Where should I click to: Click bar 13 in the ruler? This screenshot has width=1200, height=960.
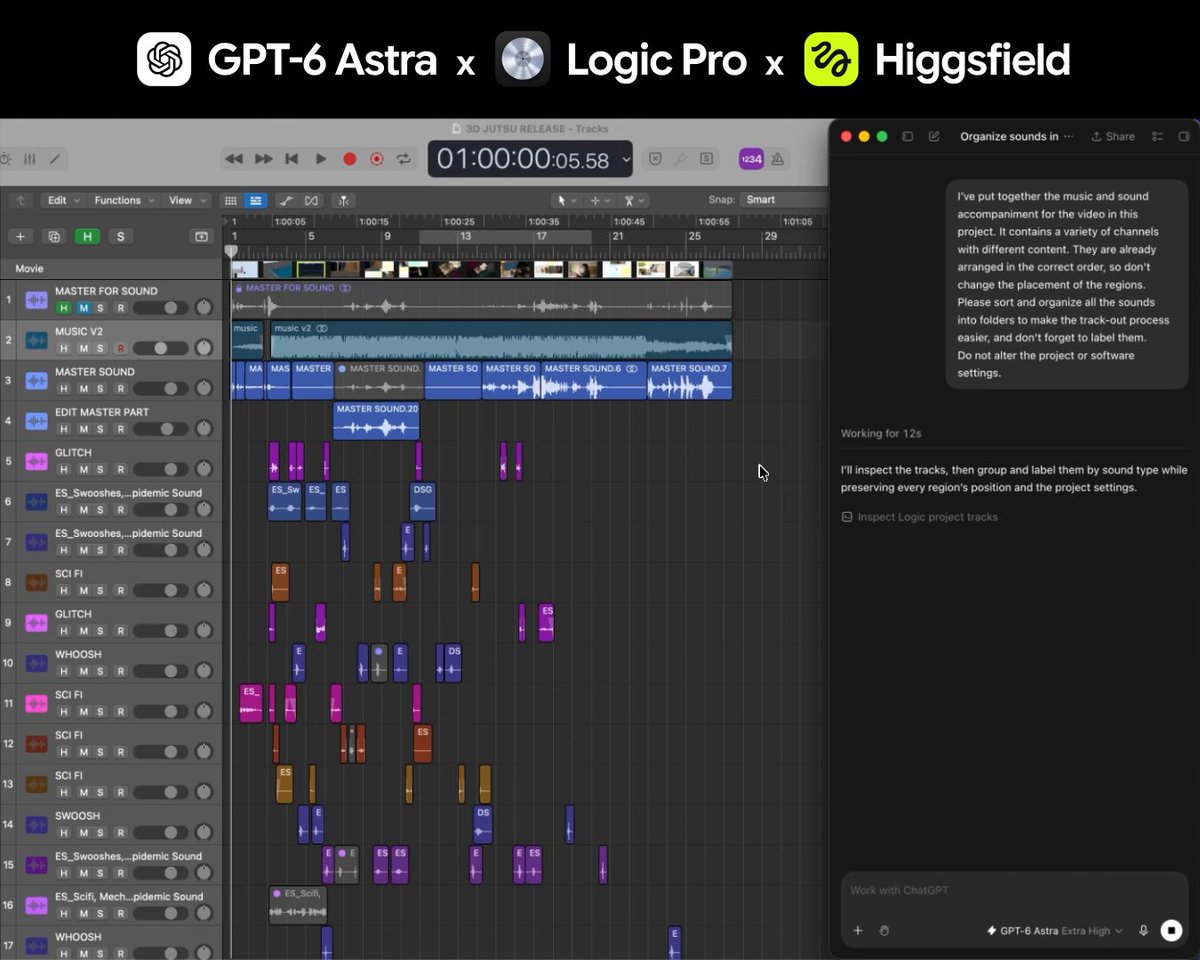(x=465, y=237)
